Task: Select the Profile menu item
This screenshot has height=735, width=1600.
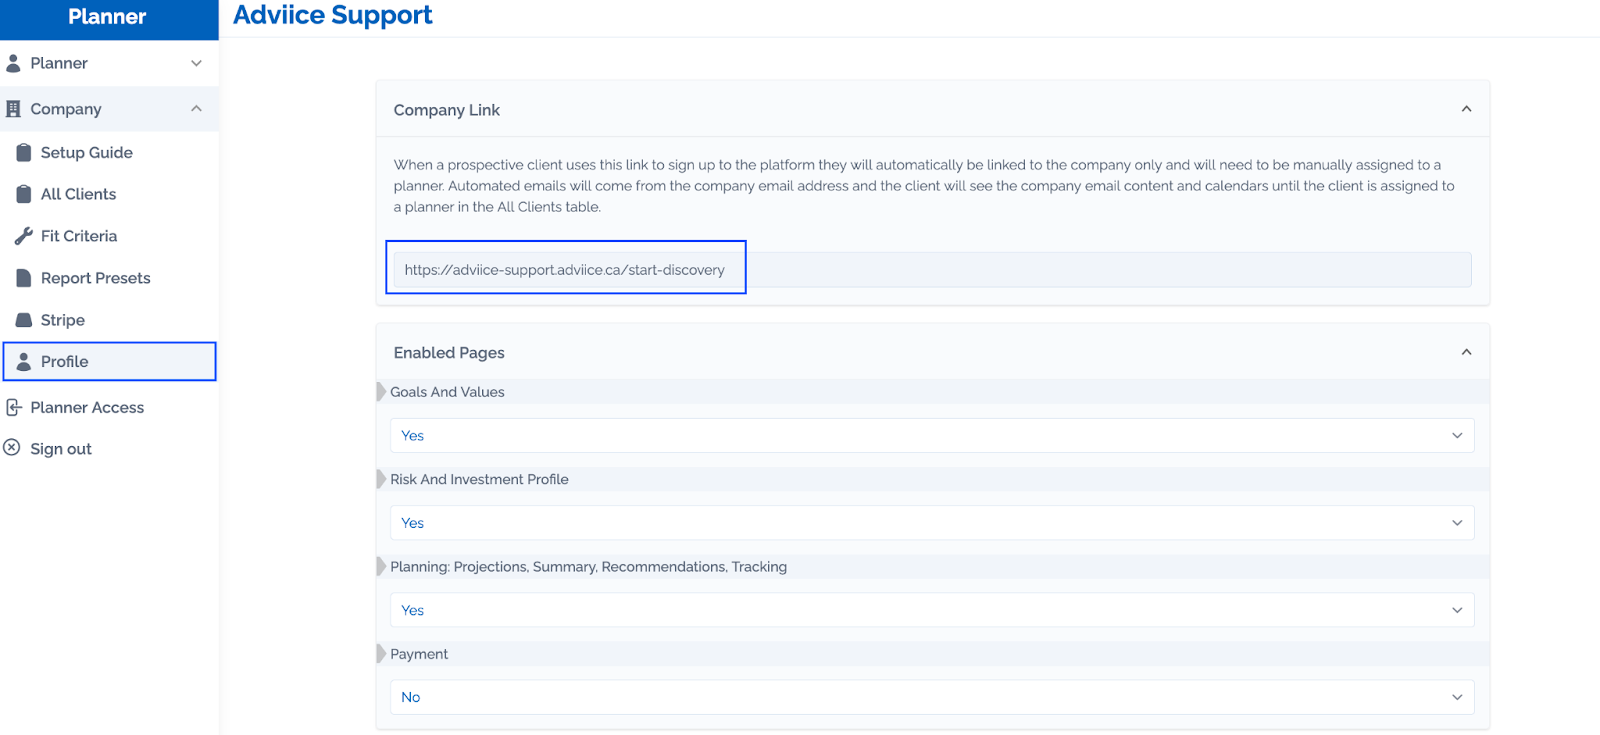Action: (109, 362)
